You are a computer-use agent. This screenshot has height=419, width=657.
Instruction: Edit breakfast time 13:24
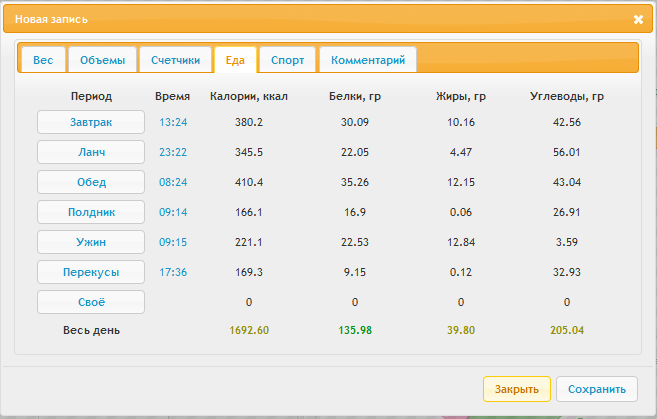pos(173,122)
